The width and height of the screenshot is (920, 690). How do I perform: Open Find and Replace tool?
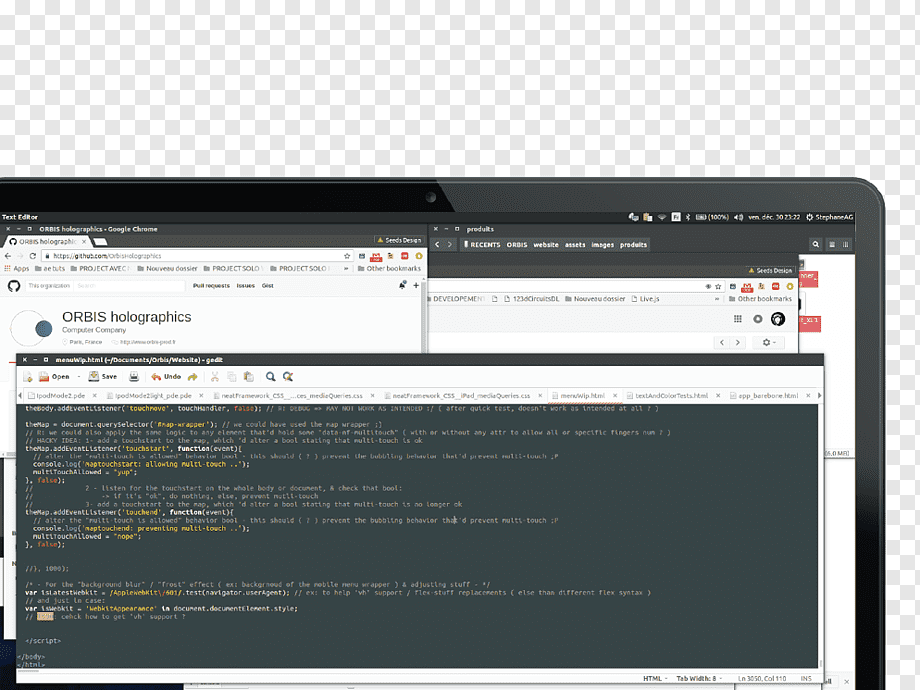pyautogui.click(x=288, y=377)
